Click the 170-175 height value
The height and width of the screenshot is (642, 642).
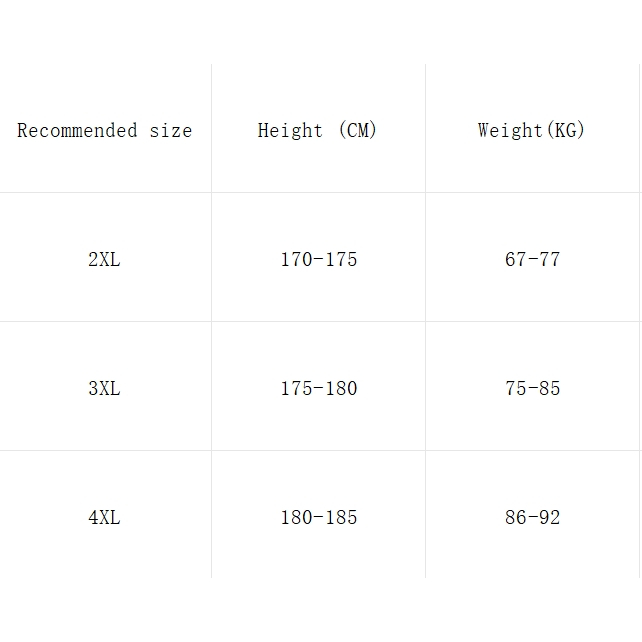(x=318, y=260)
